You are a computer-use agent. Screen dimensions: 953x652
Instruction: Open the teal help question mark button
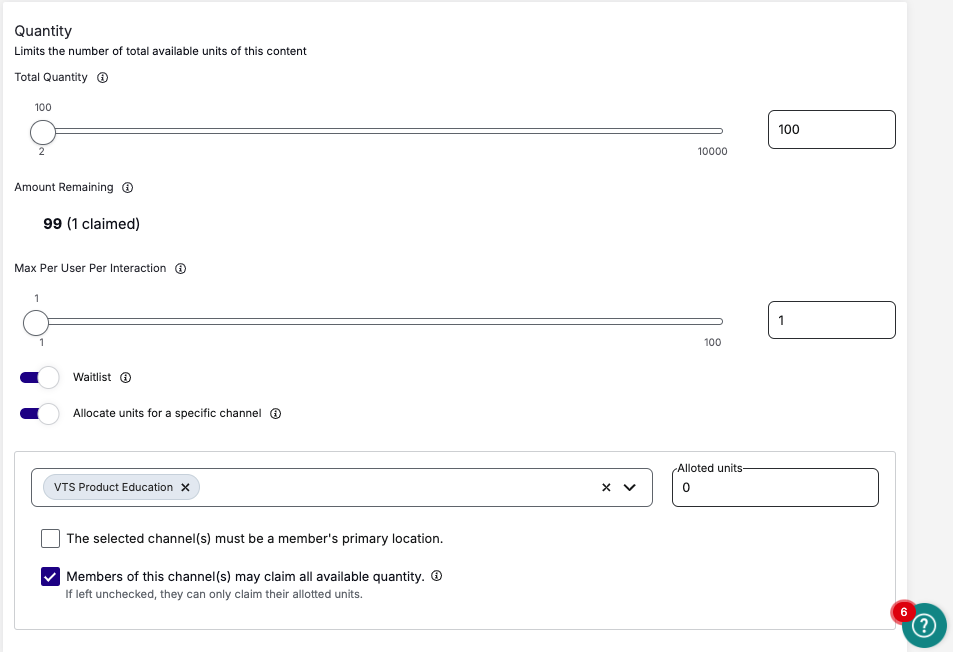[x=924, y=625]
